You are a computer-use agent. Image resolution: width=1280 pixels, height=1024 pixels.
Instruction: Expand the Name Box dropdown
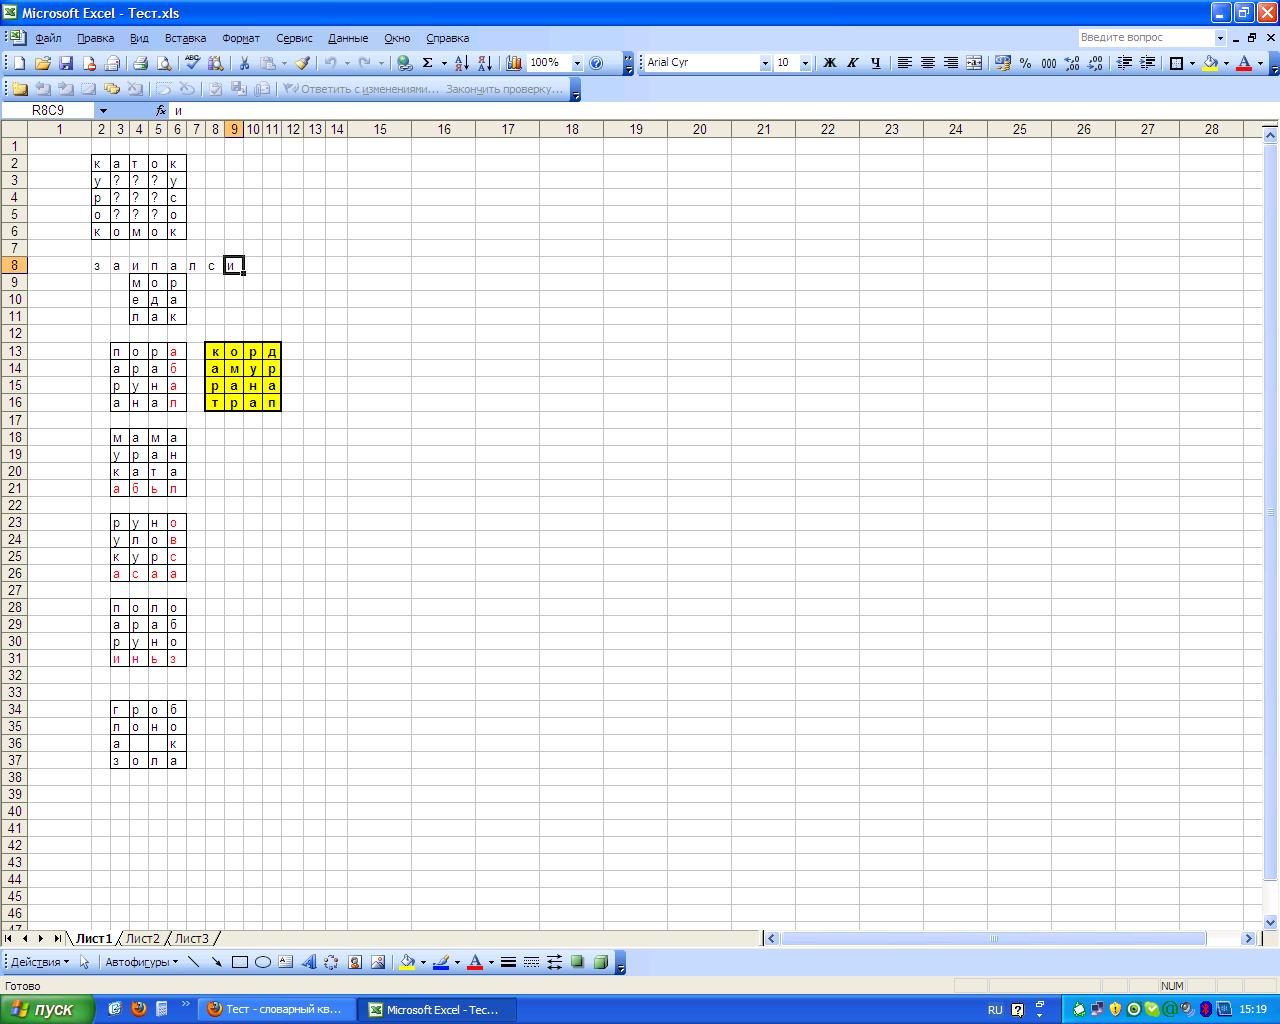point(103,110)
